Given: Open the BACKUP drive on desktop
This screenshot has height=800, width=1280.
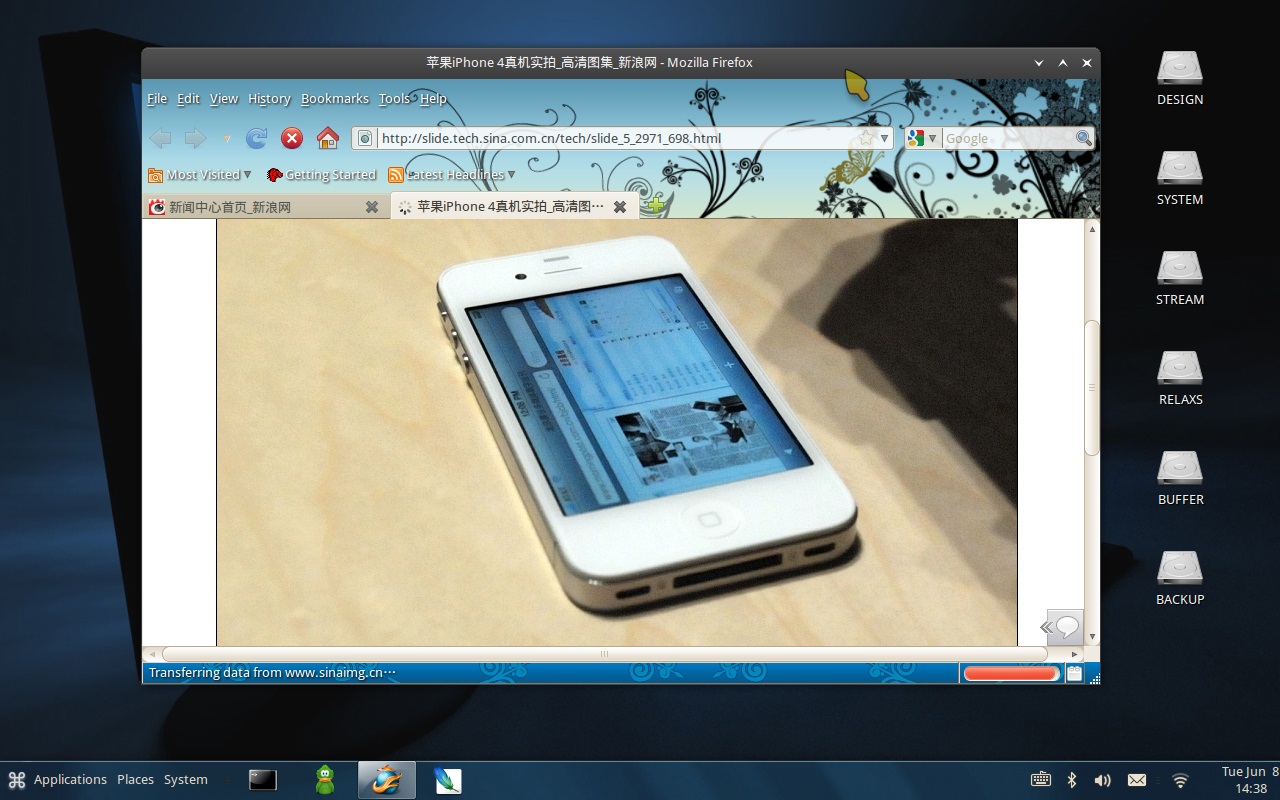Looking at the screenshot, I should point(1180,578).
